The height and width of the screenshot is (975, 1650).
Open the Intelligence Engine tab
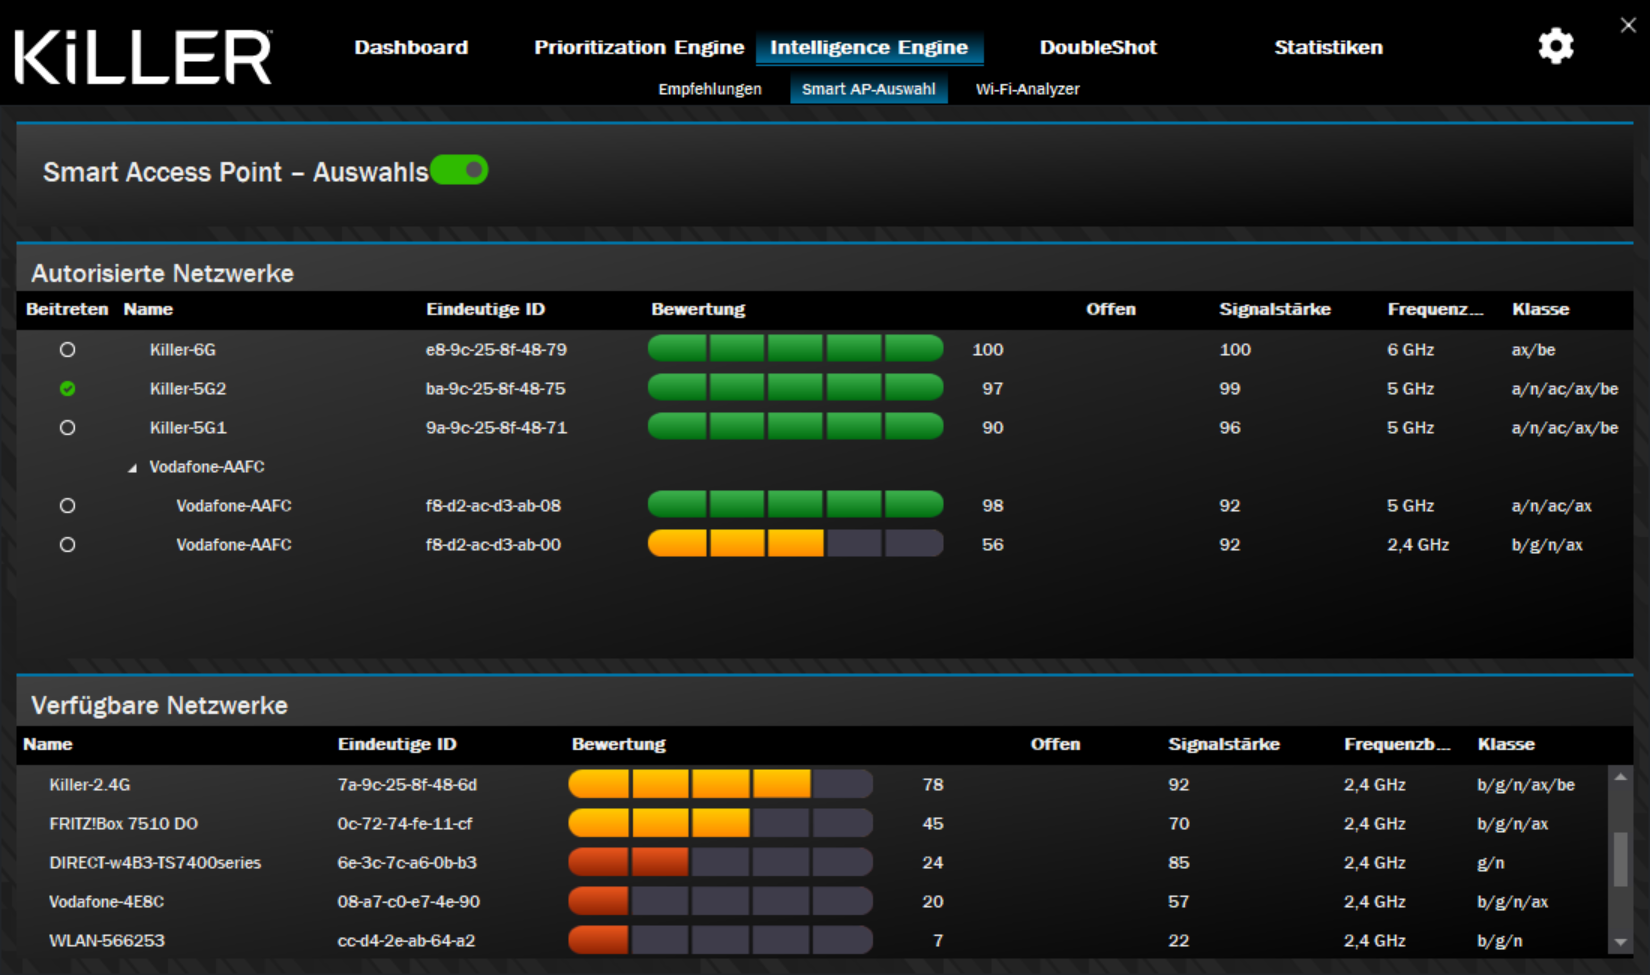(x=869, y=47)
